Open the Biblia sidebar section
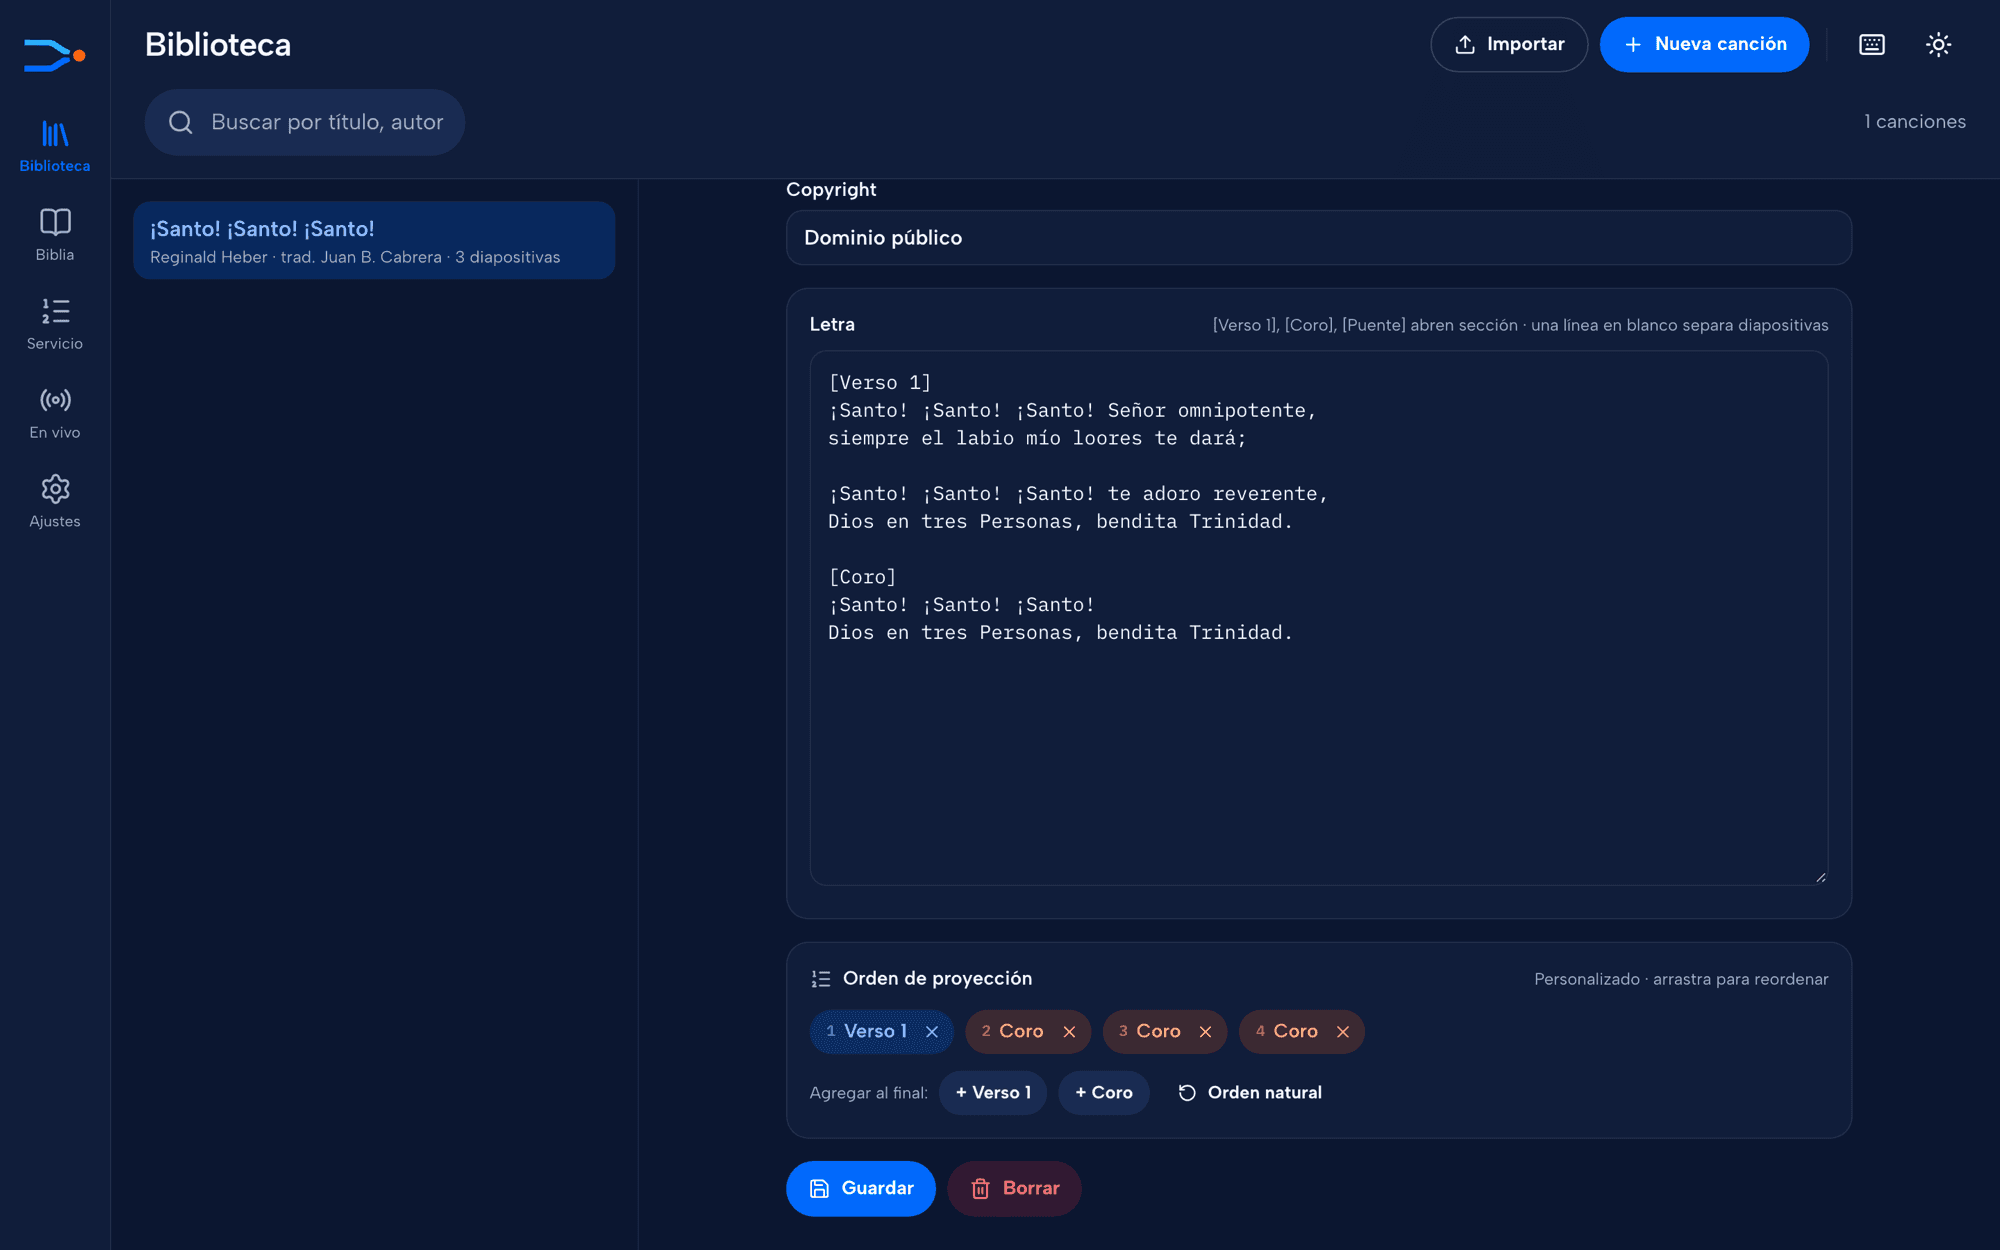Screen dimensions: 2000x1250 coord(55,235)
